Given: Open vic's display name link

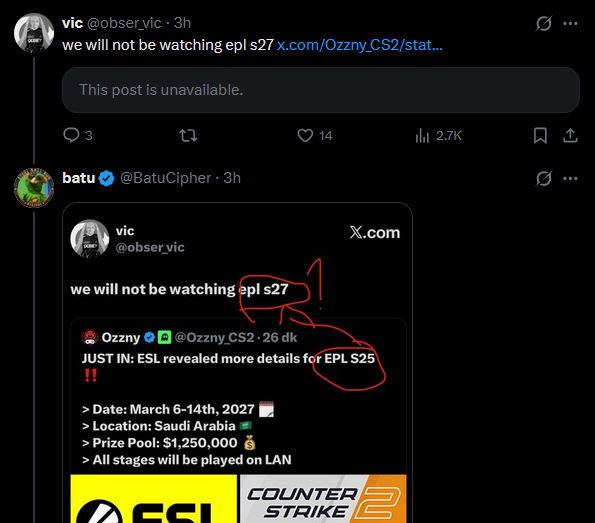Looking at the screenshot, I should point(72,23).
